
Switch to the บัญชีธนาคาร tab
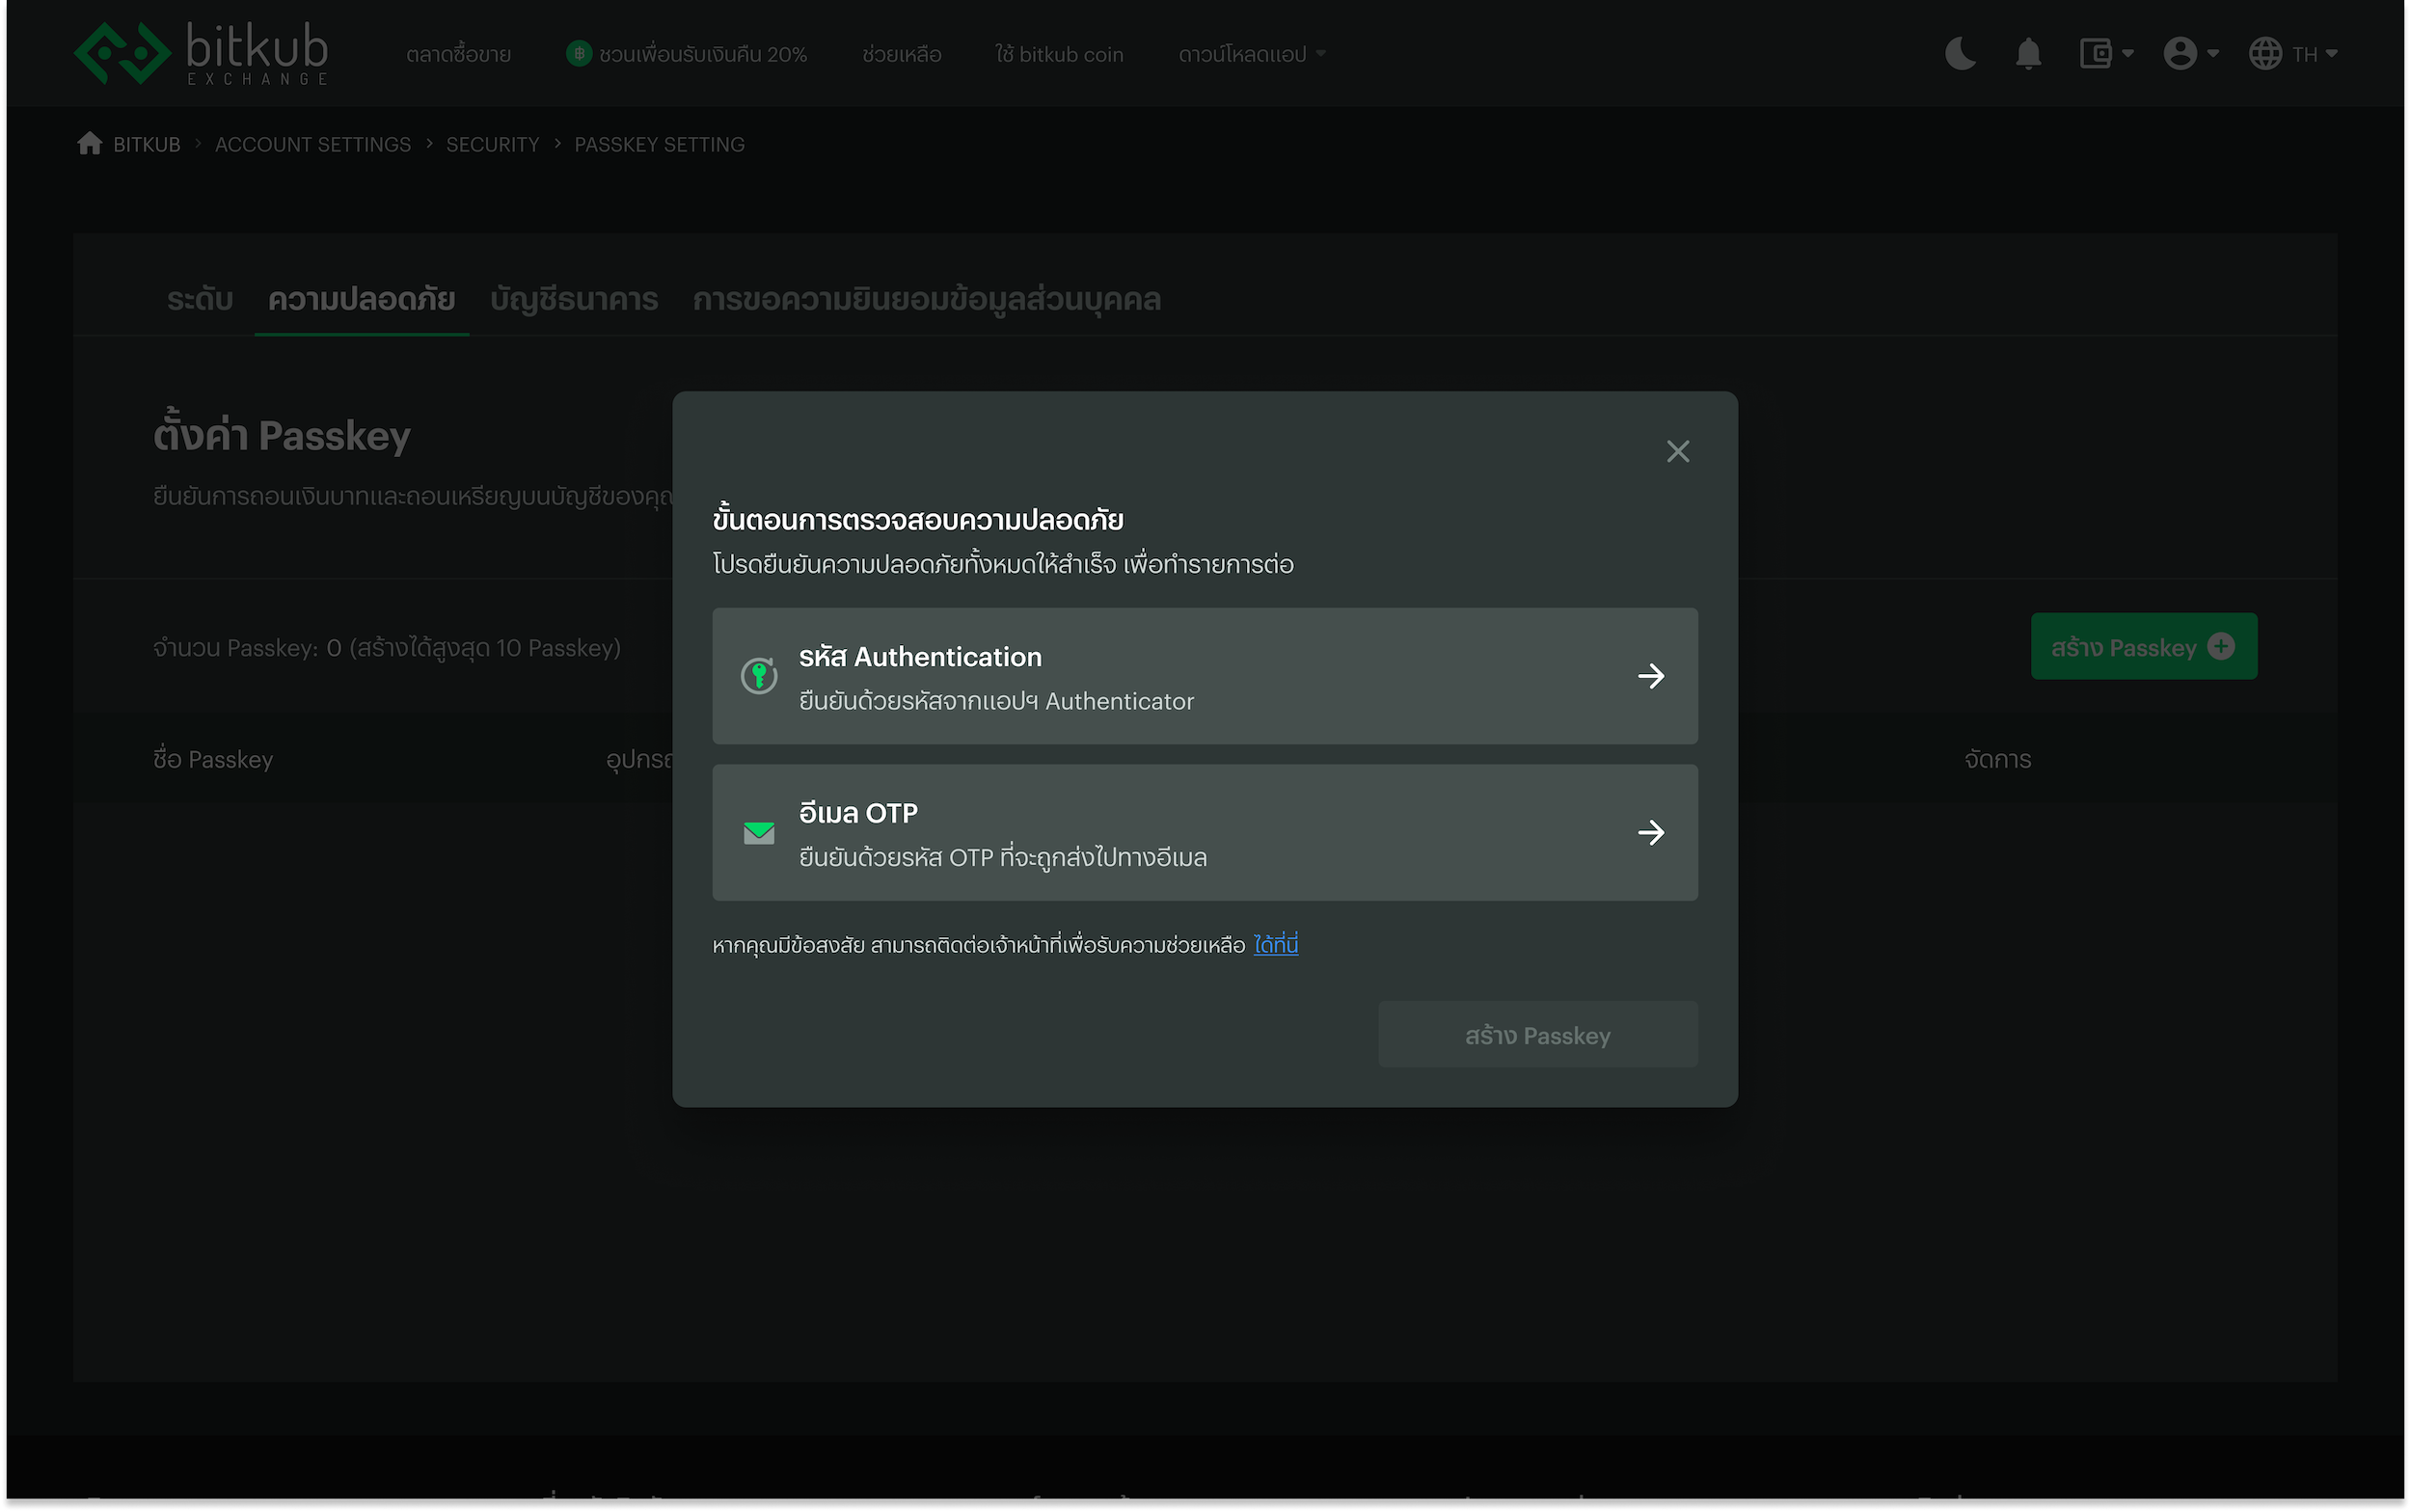pyautogui.click(x=576, y=299)
